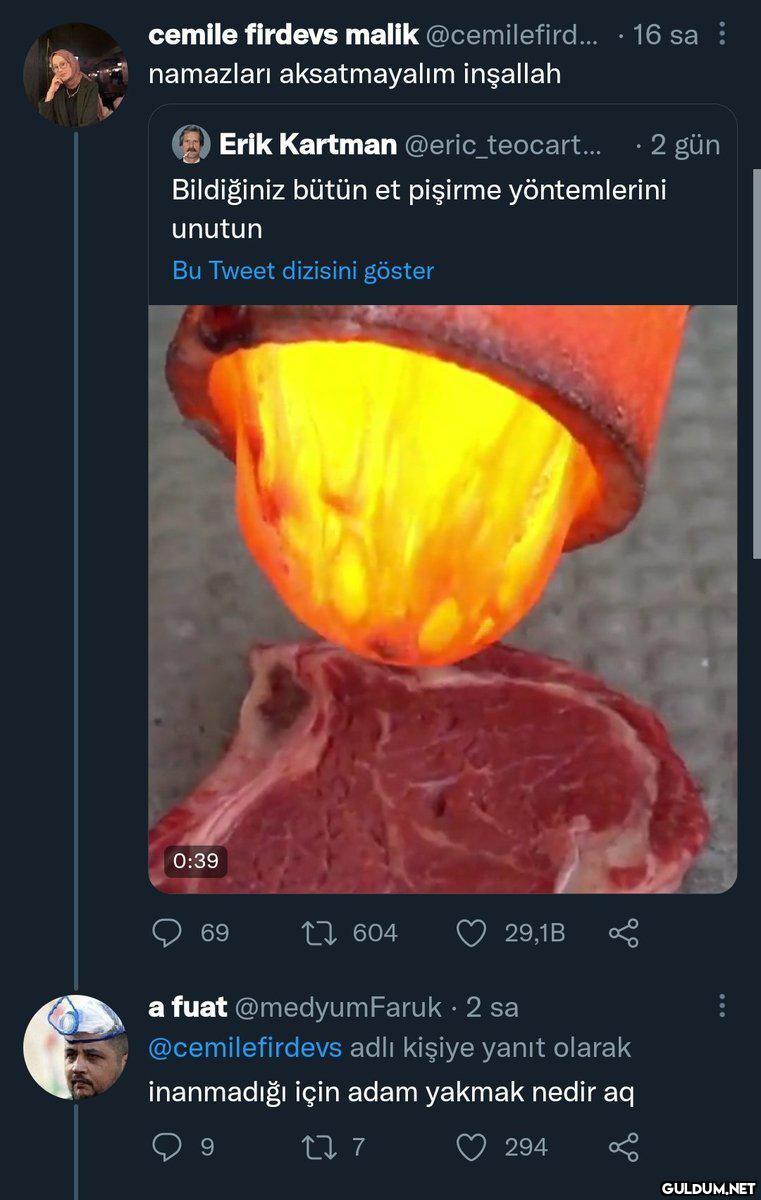This screenshot has height=1200, width=761.
Task: Reply to a fuat's tweet
Action: [165, 1147]
